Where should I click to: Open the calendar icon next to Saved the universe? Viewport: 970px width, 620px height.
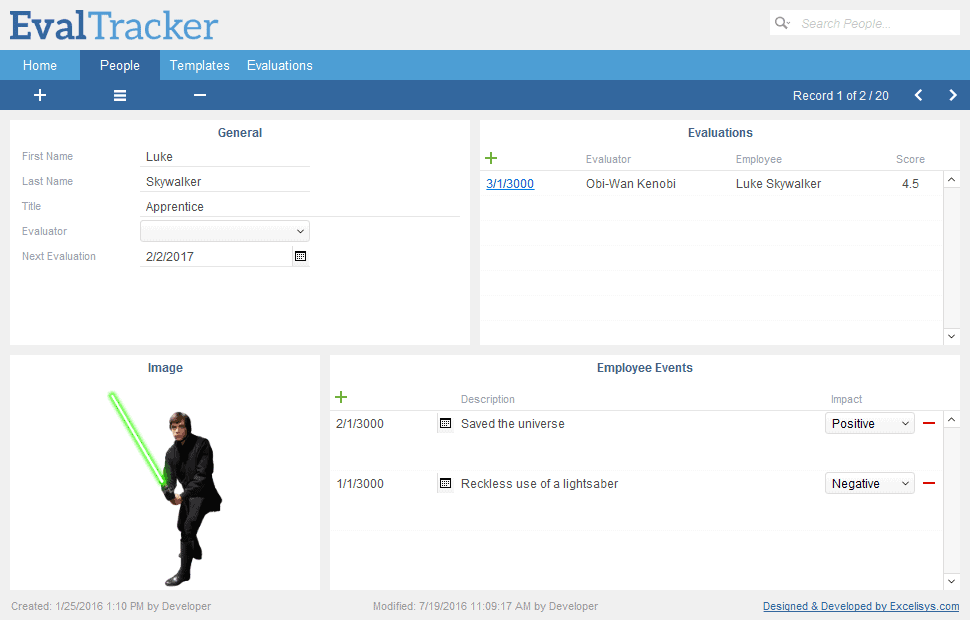(445, 423)
